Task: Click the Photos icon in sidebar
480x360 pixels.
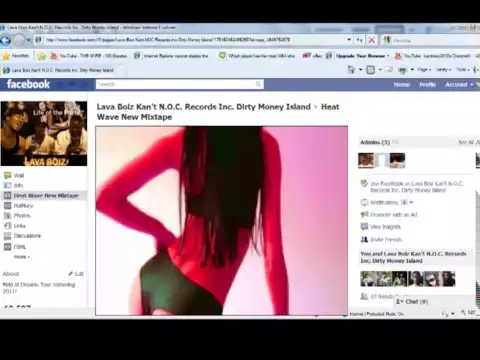Action: [7, 216]
